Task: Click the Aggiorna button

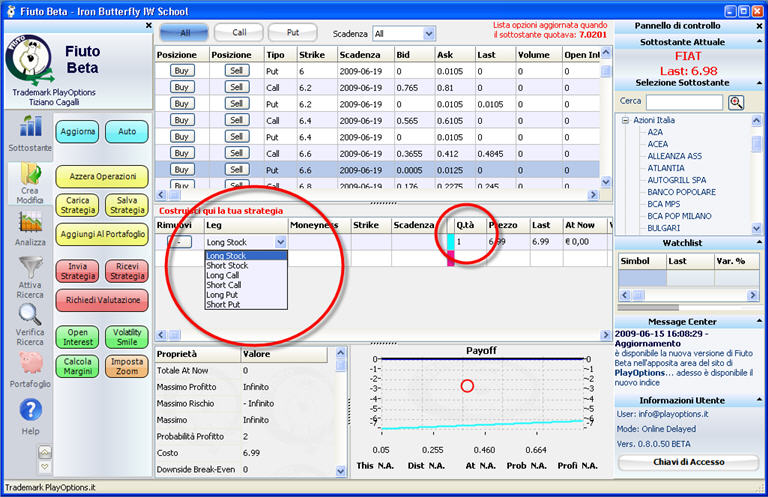Action: point(77,132)
